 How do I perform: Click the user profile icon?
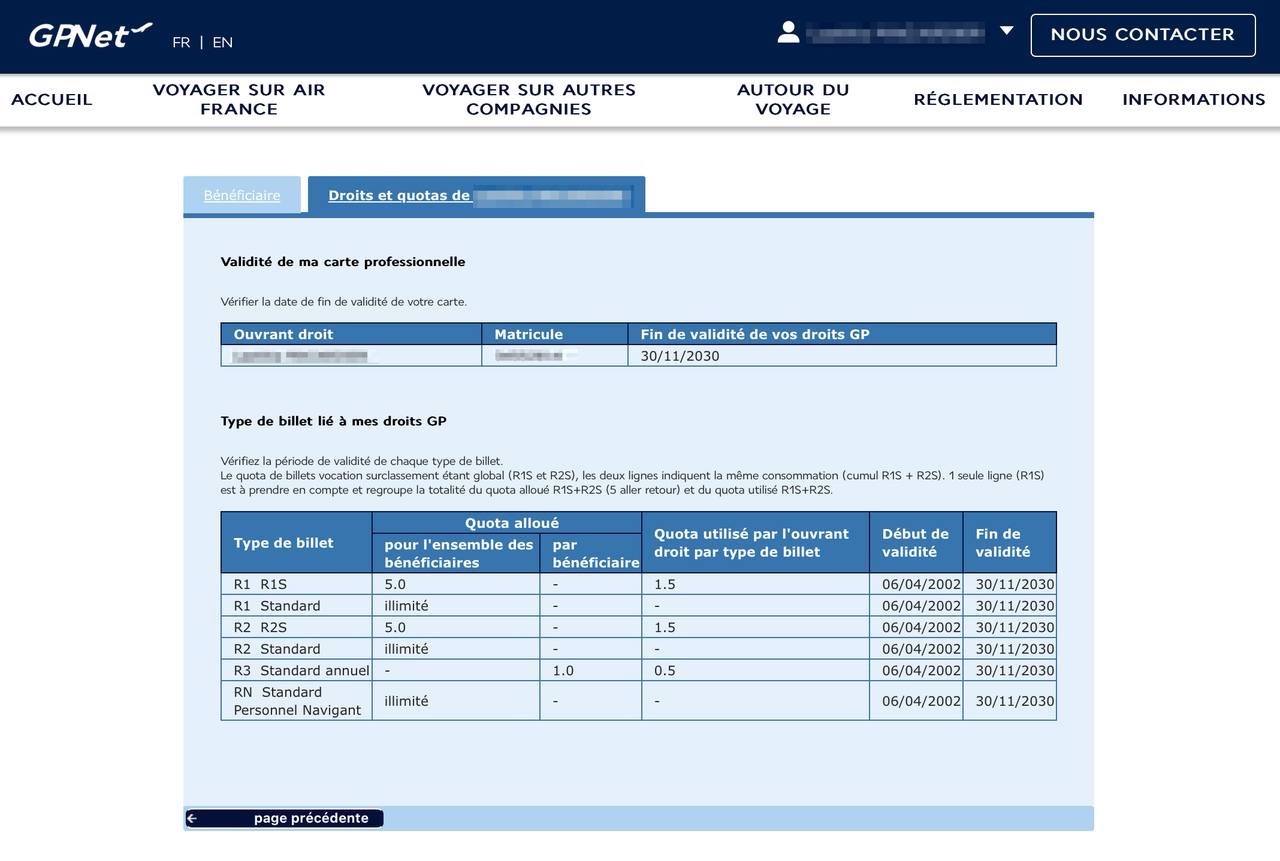tap(788, 32)
